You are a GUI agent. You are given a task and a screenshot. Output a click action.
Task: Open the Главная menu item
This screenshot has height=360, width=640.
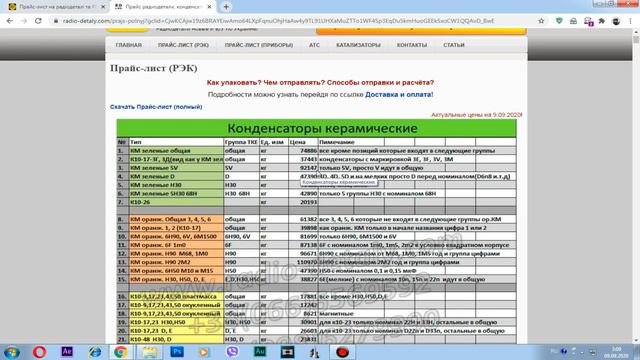(x=129, y=45)
